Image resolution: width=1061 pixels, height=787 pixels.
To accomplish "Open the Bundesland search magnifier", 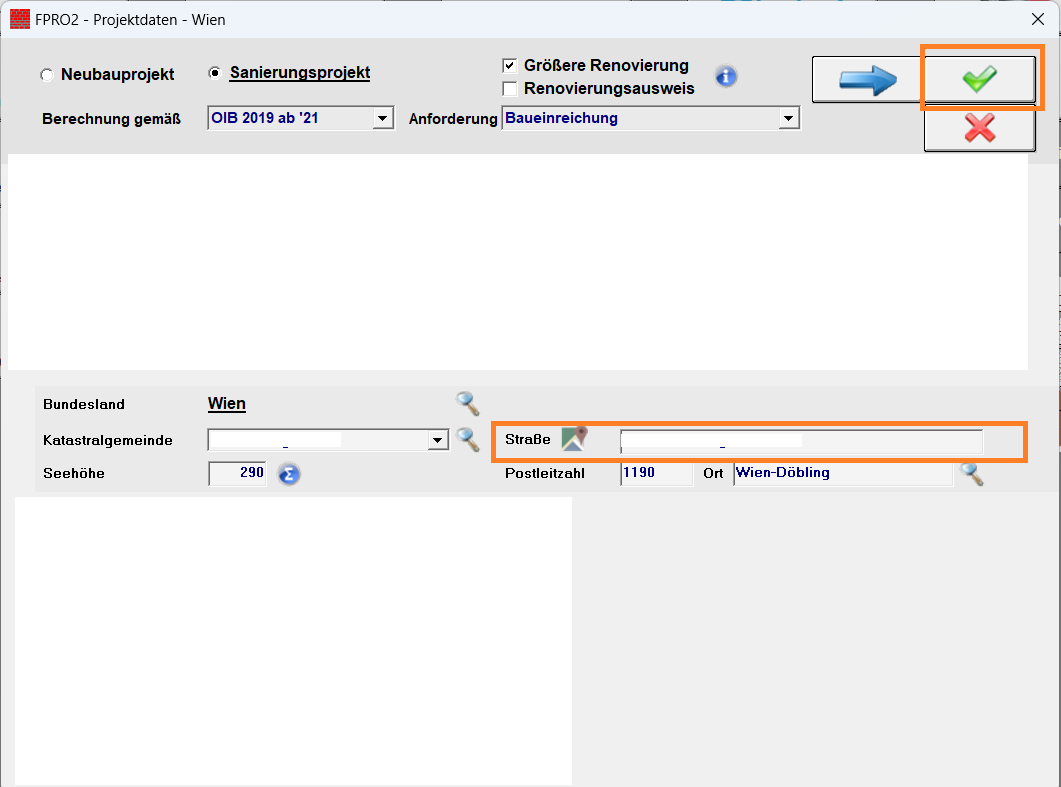I will [x=467, y=403].
